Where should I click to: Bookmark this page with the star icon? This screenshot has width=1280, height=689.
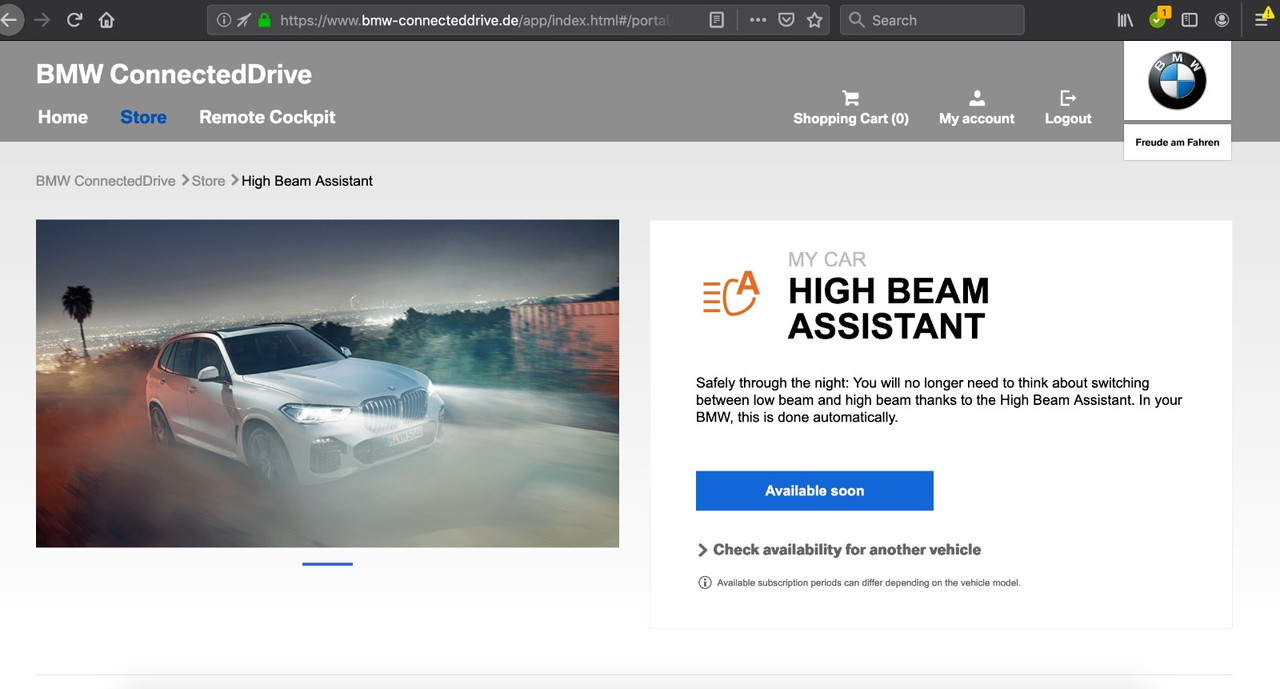point(815,20)
